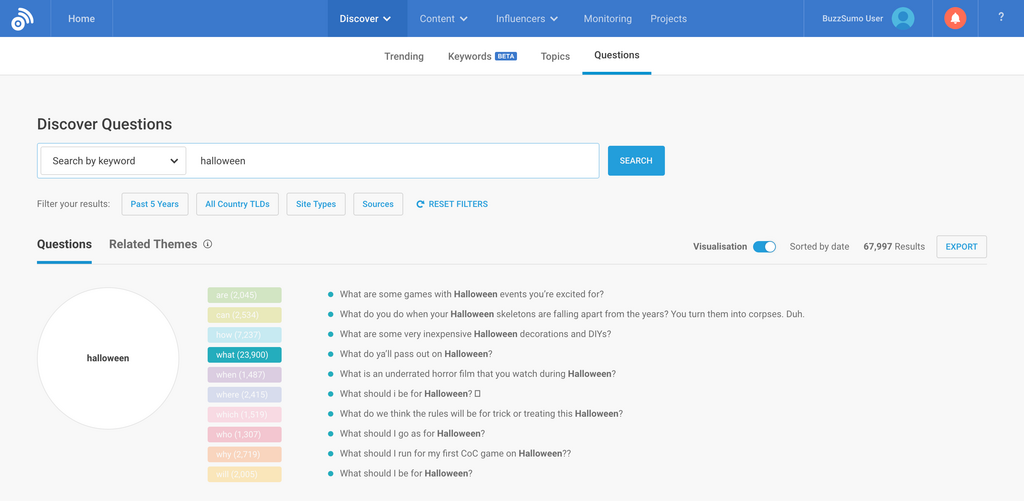Click the halloween keyword input field

396,161
